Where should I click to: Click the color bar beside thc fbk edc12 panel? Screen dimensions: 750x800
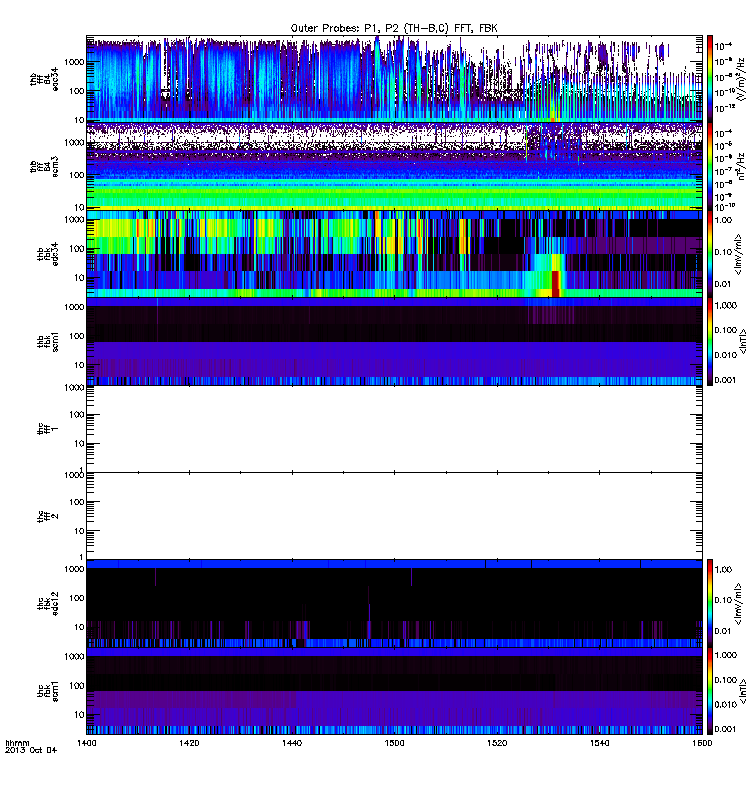(x=710, y=603)
